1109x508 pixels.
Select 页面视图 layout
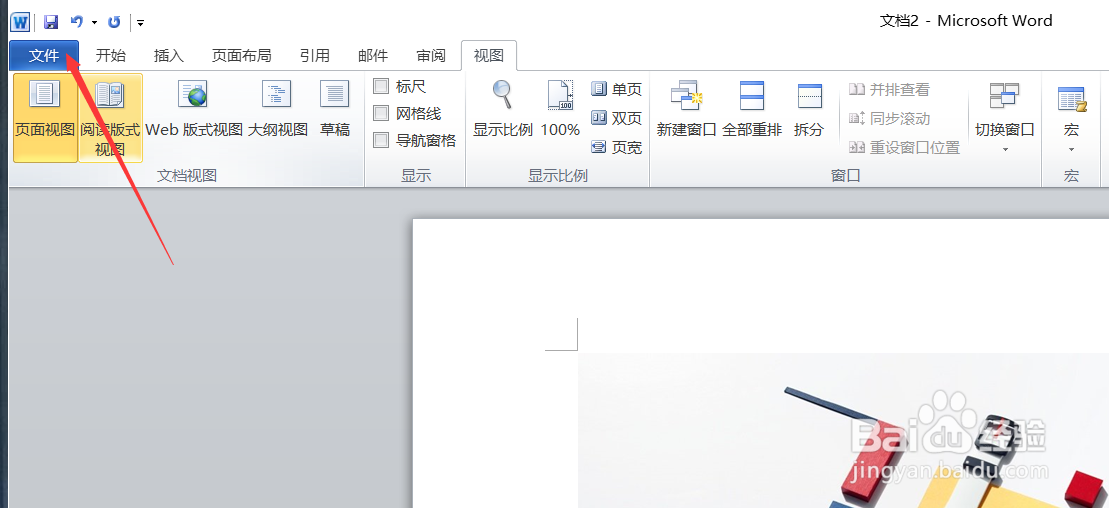coord(45,117)
